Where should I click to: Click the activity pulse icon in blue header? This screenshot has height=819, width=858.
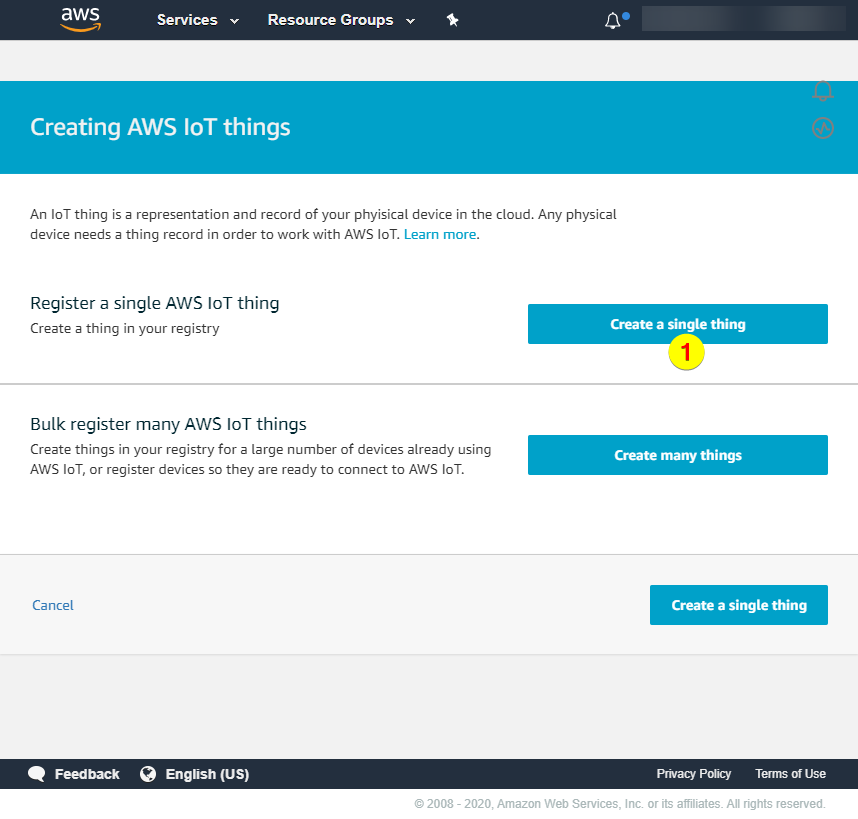tap(823, 128)
